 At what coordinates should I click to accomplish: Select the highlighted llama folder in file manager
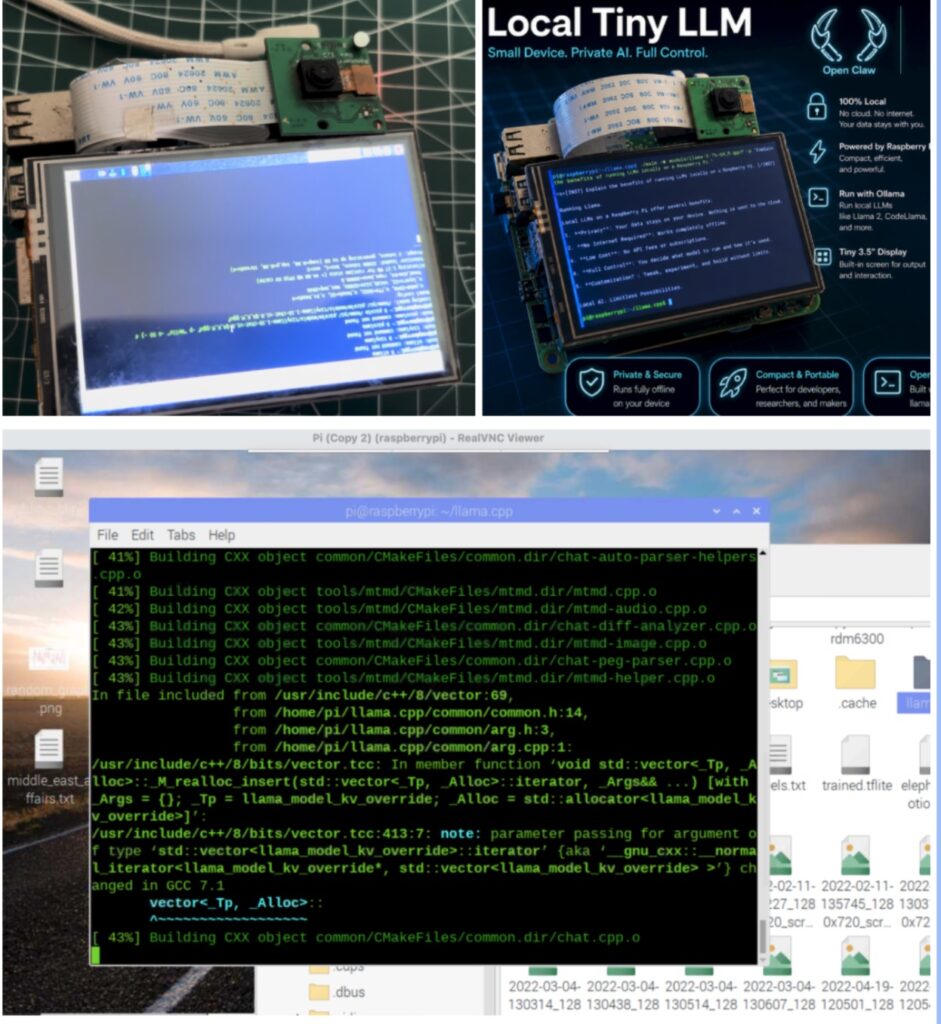point(921,673)
